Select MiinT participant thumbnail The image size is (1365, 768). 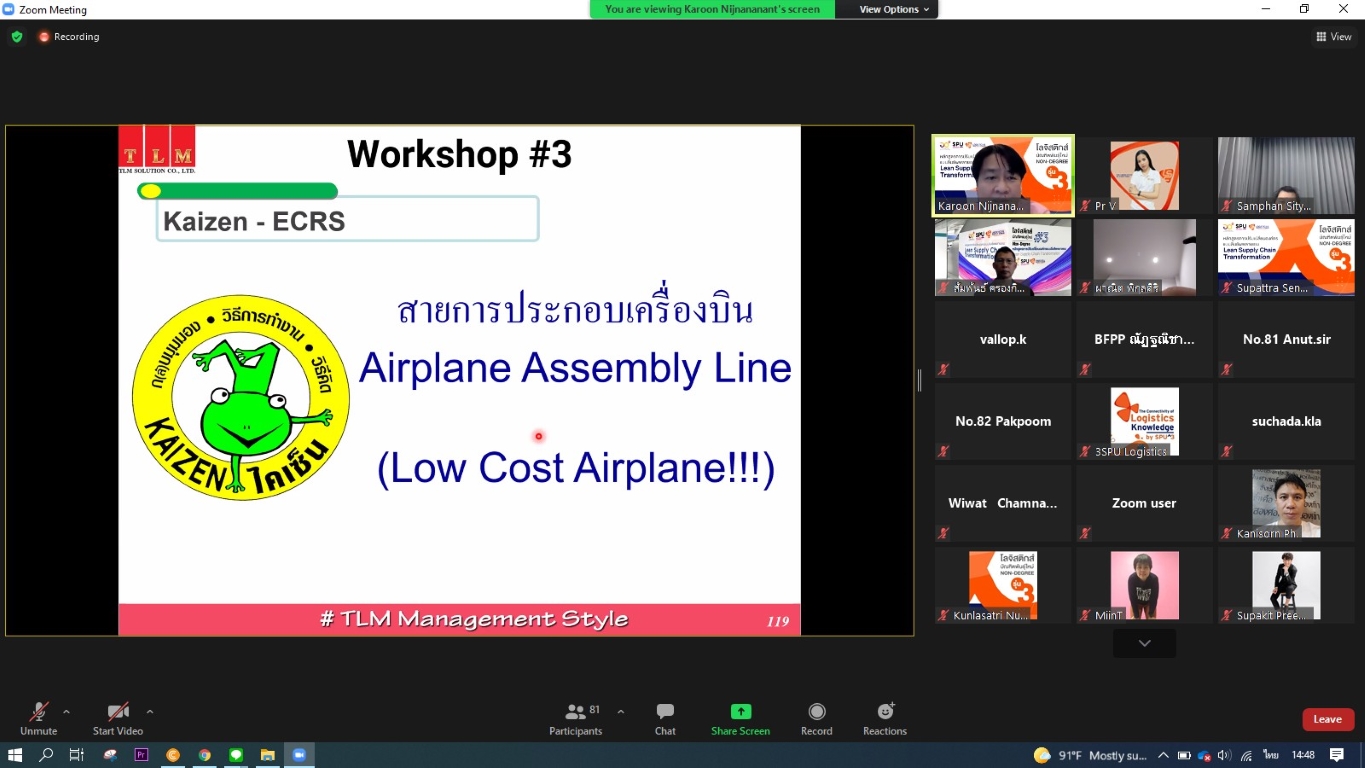point(1145,586)
